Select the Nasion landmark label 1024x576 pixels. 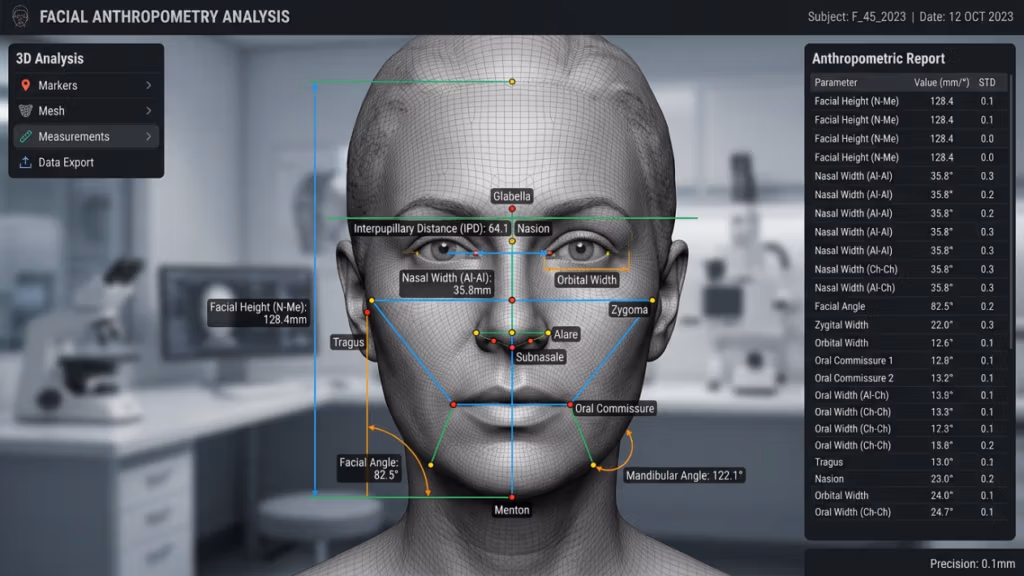(x=534, y=229)
